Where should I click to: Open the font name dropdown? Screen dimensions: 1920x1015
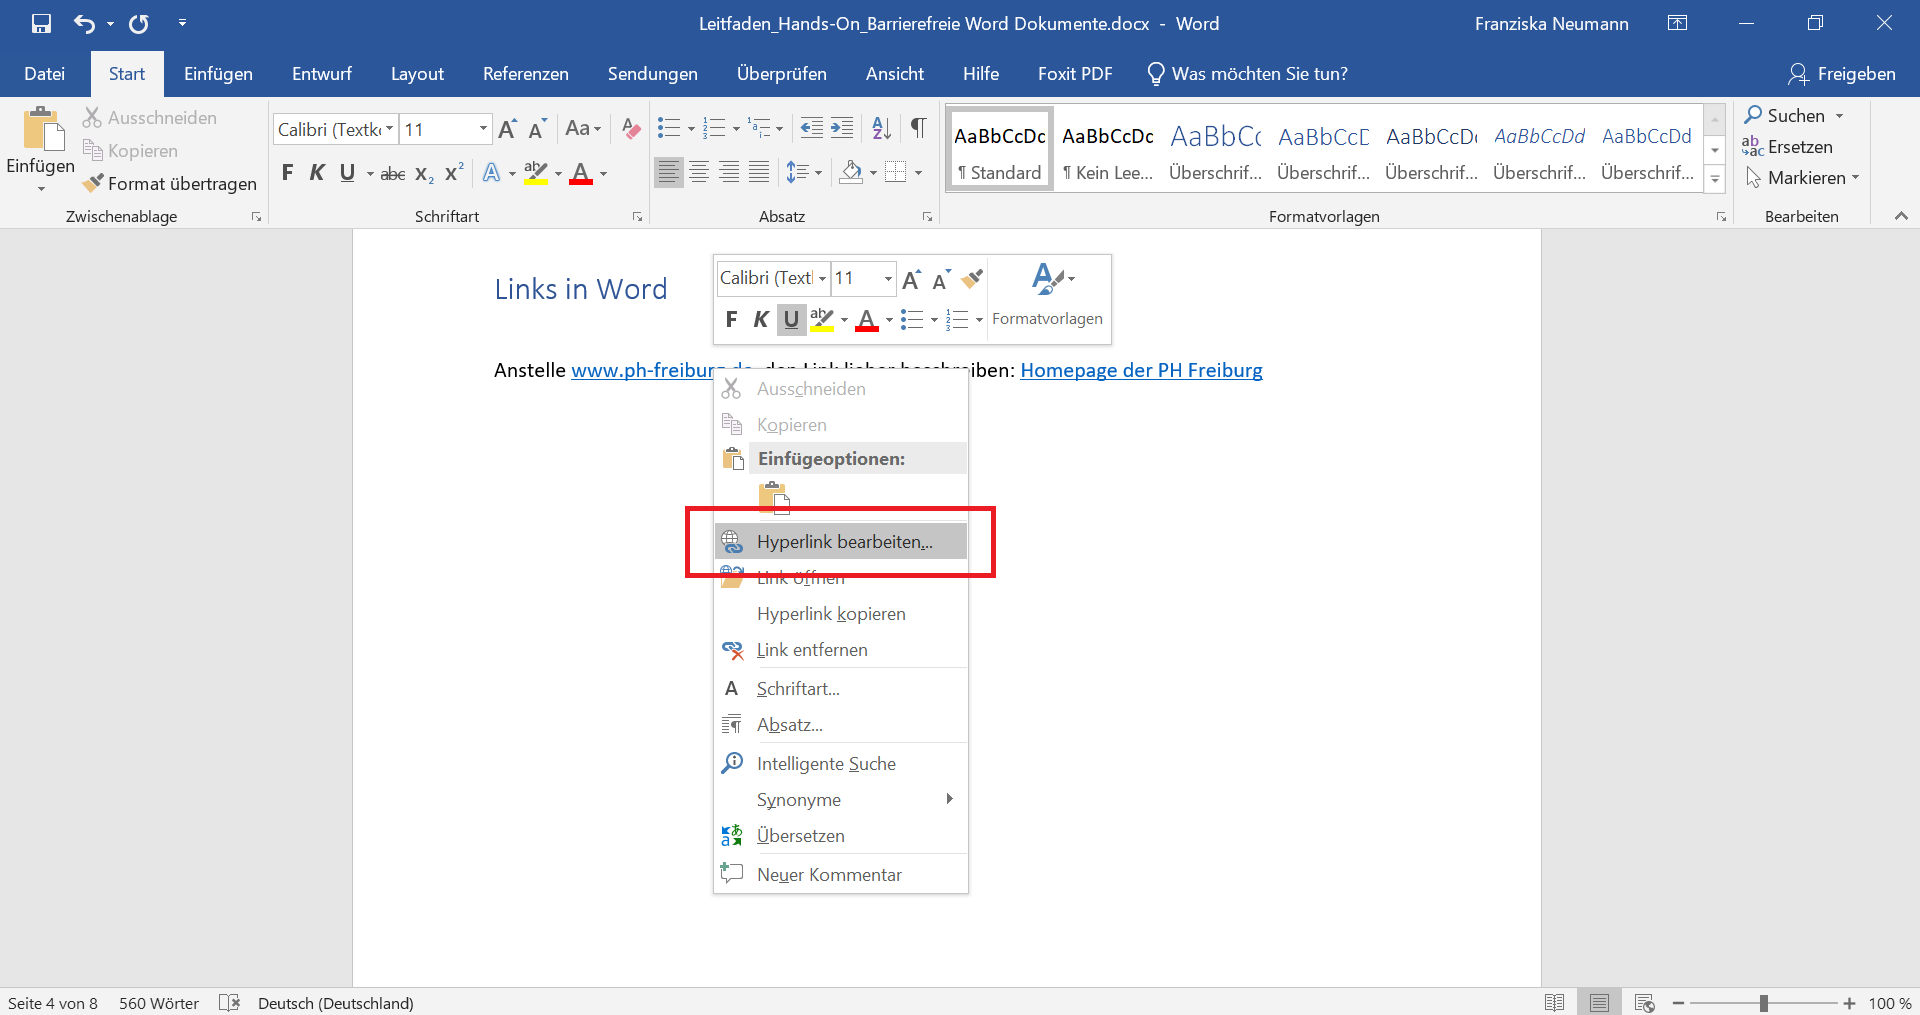tap(389, 129)
